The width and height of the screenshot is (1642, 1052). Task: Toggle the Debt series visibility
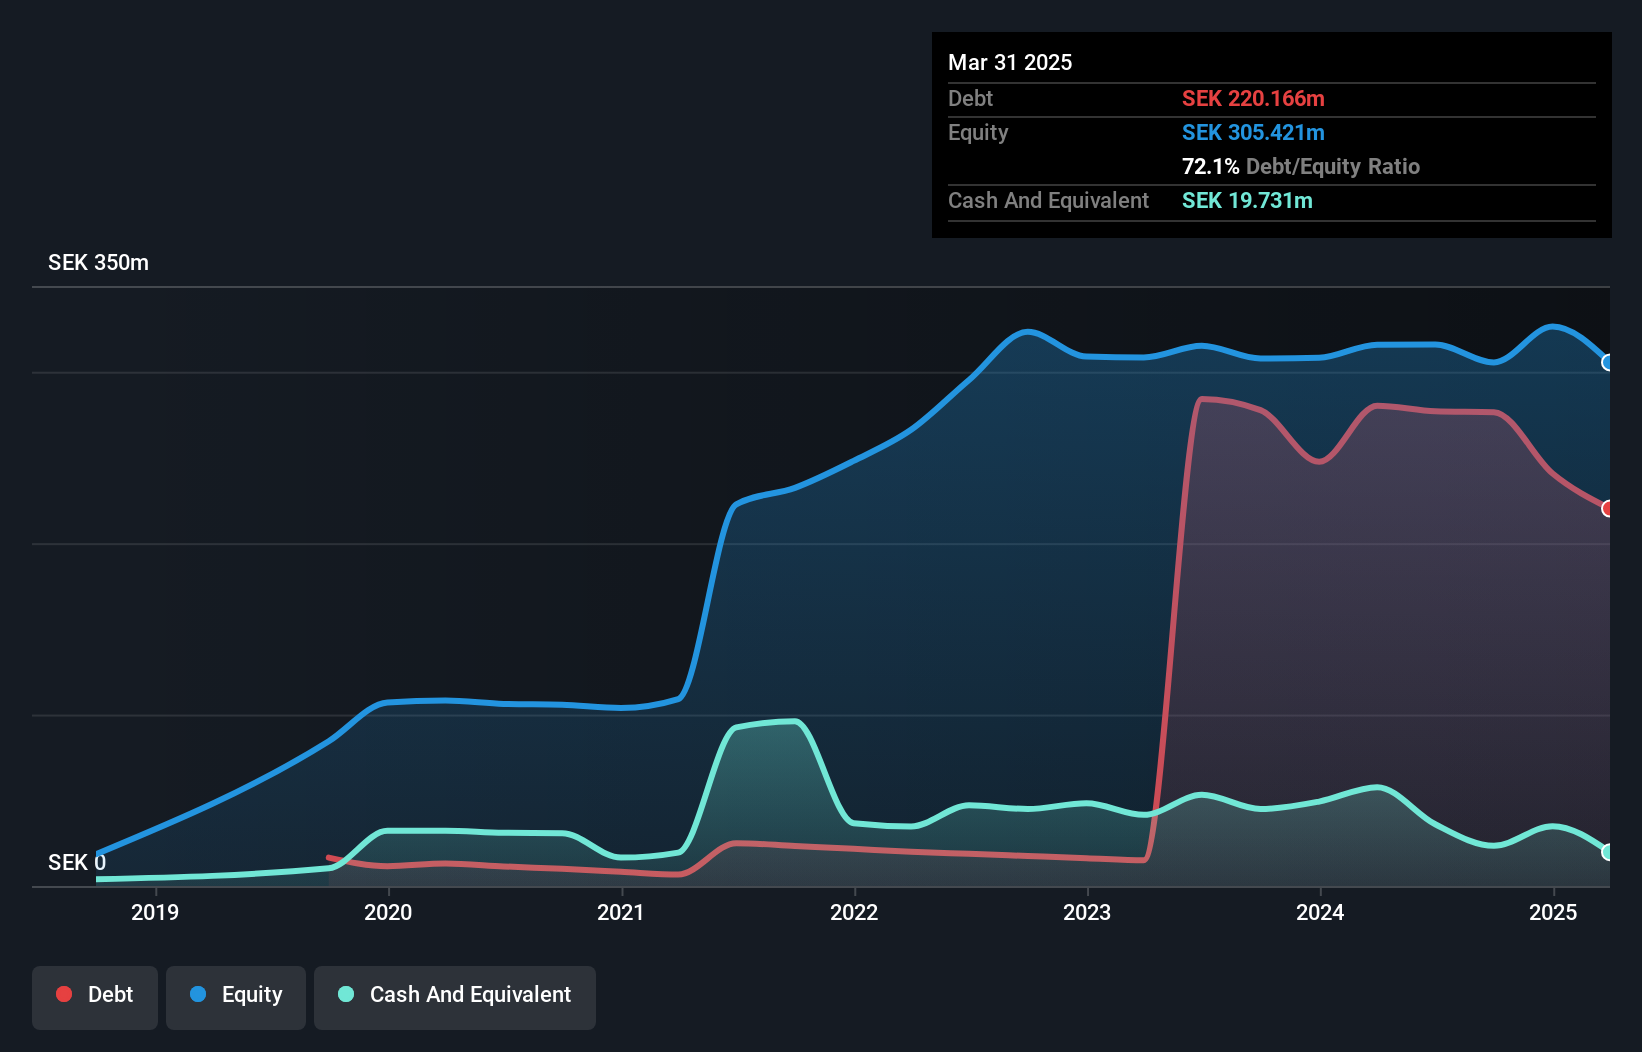(x=94, y=995)
